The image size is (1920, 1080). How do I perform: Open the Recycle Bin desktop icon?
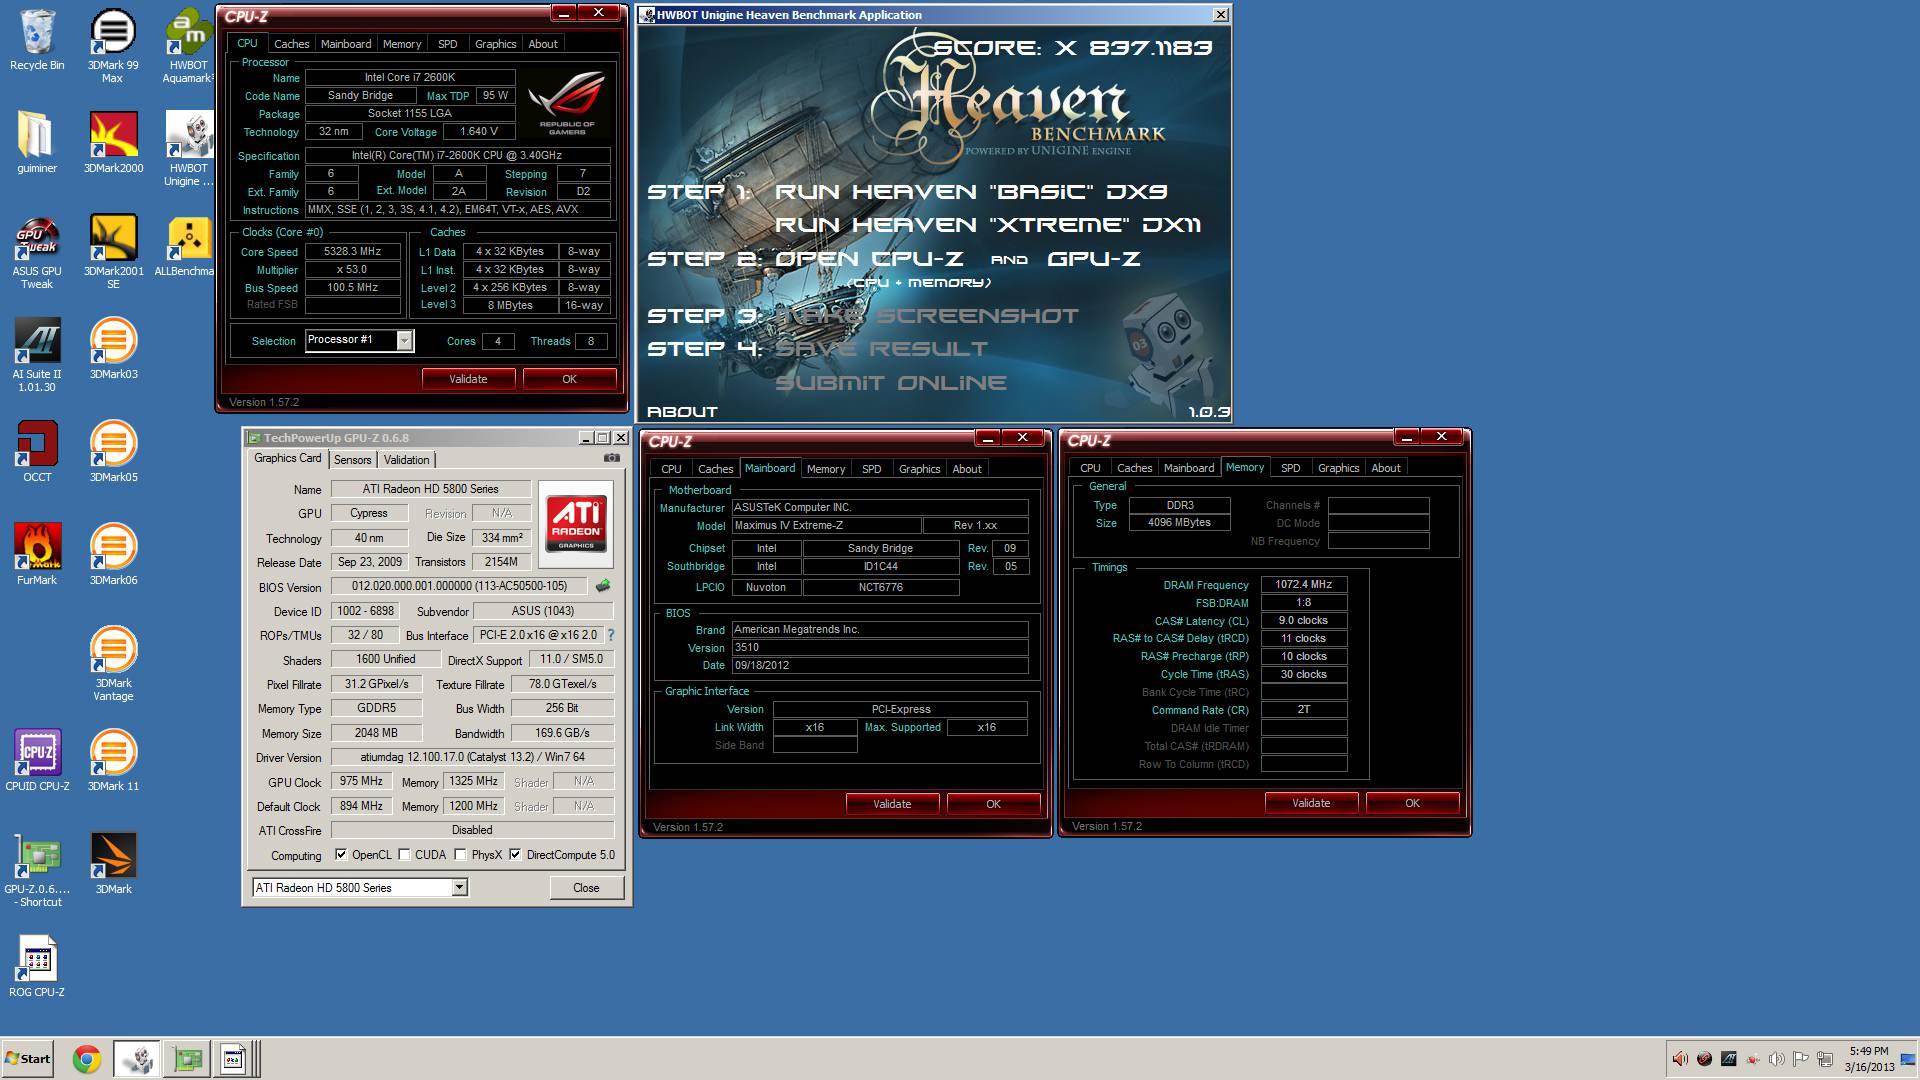point(37,40)
